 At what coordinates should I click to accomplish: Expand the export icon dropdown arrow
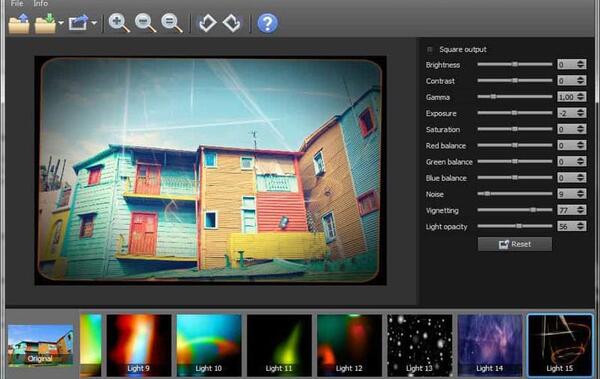coord(94,23)
